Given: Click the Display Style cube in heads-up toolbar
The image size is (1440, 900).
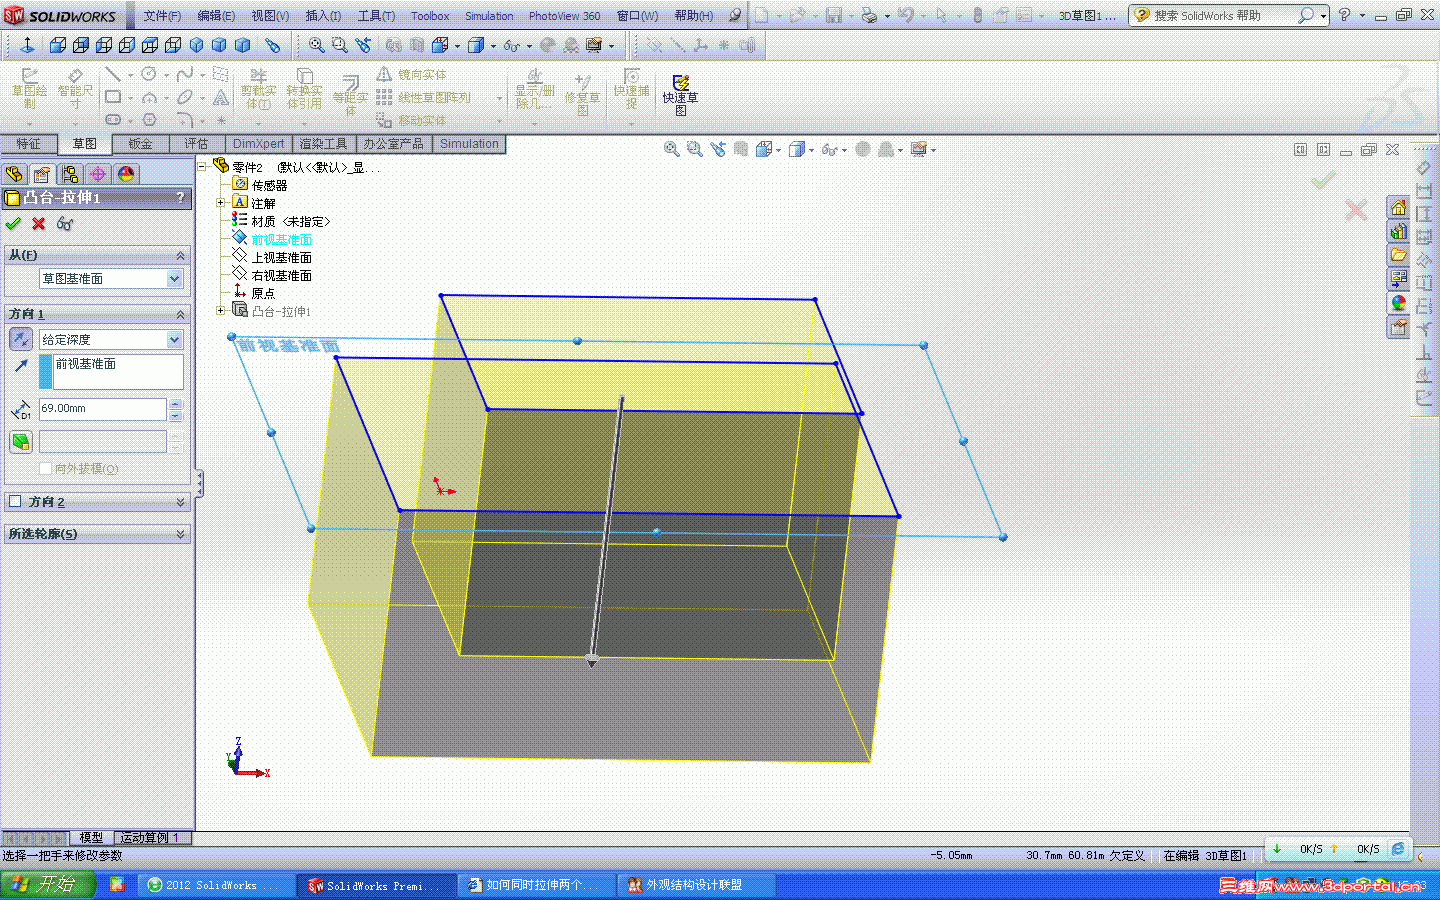Looking at the screenshot, I should click(797, 149).
